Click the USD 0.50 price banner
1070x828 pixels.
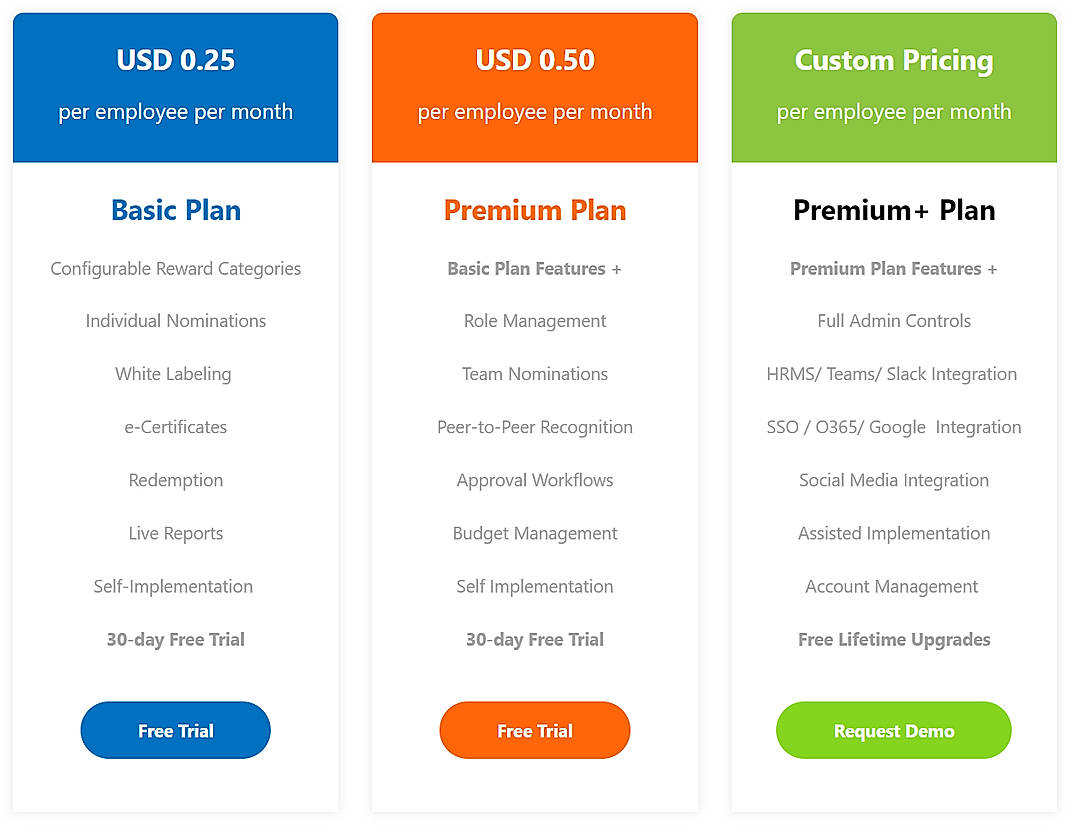click(x=535, y=60)
